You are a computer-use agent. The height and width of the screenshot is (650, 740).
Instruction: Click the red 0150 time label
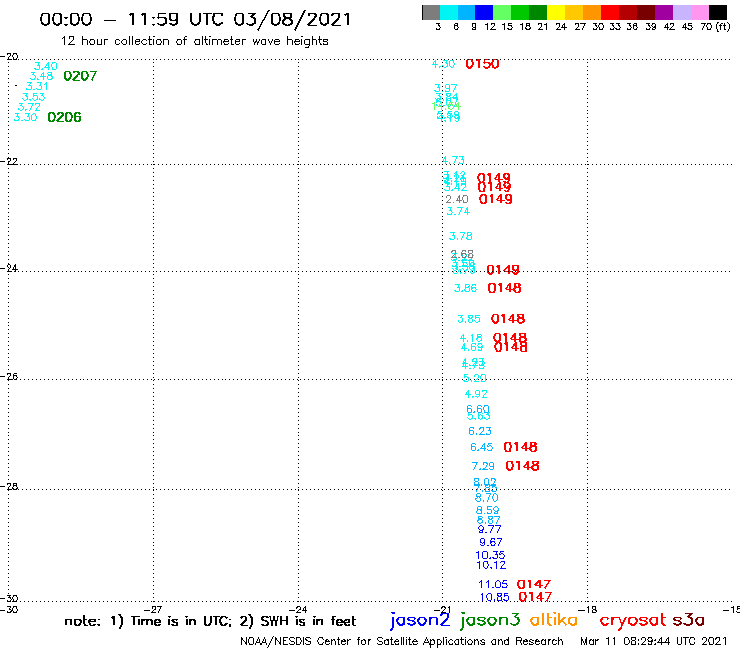point(482,64)
